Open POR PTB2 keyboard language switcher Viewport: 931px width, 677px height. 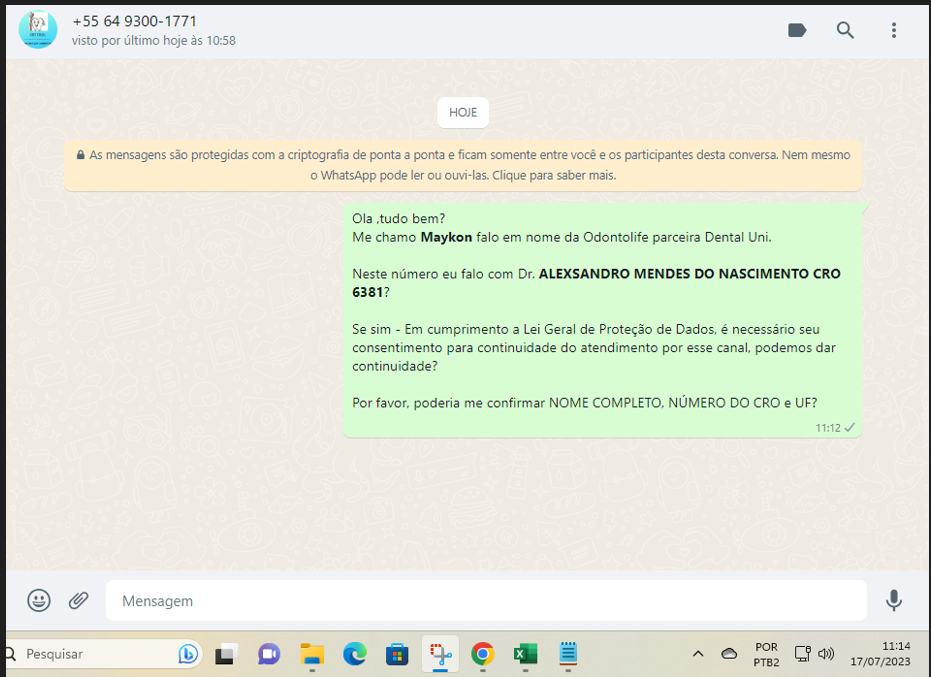point(766,654)
